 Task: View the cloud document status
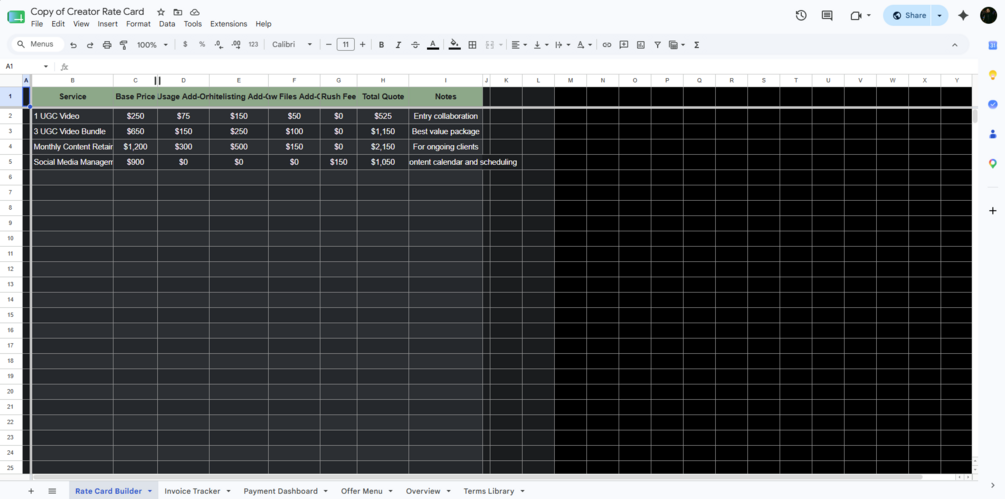195,12
